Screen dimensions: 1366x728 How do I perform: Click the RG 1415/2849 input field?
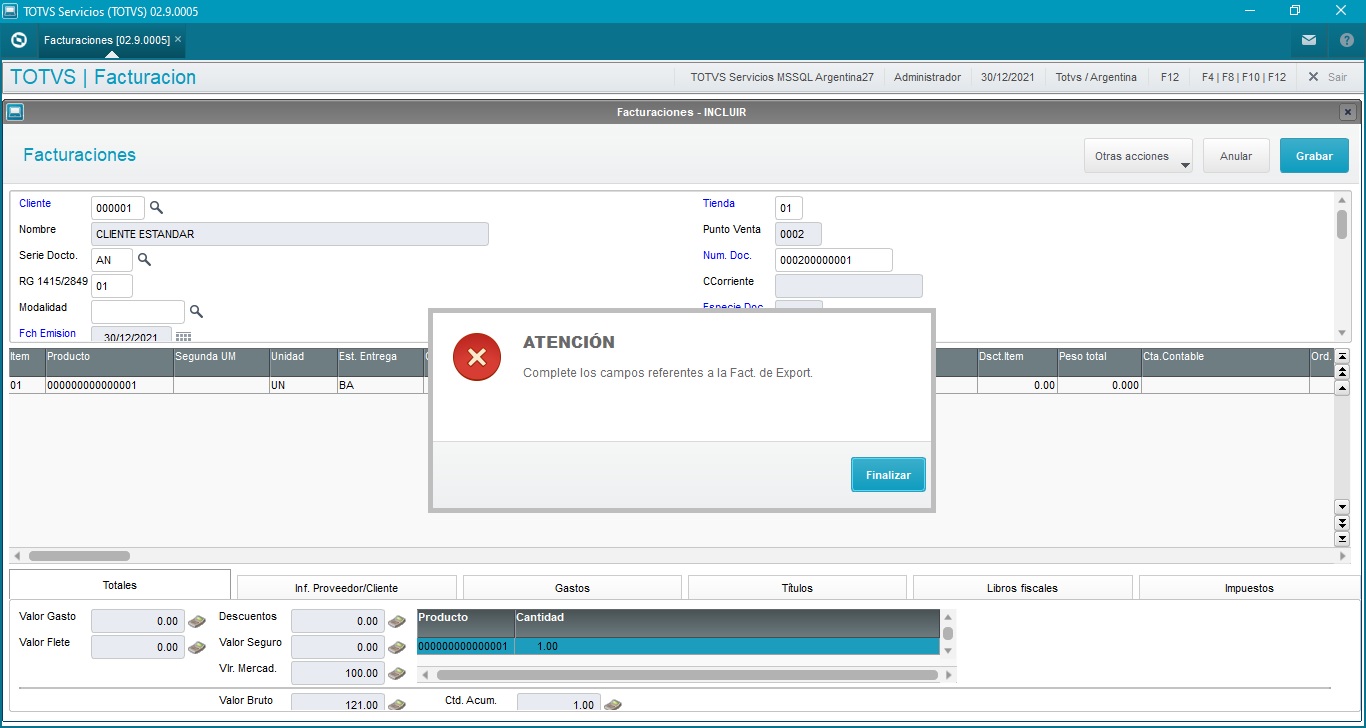[x=112, y=286]
